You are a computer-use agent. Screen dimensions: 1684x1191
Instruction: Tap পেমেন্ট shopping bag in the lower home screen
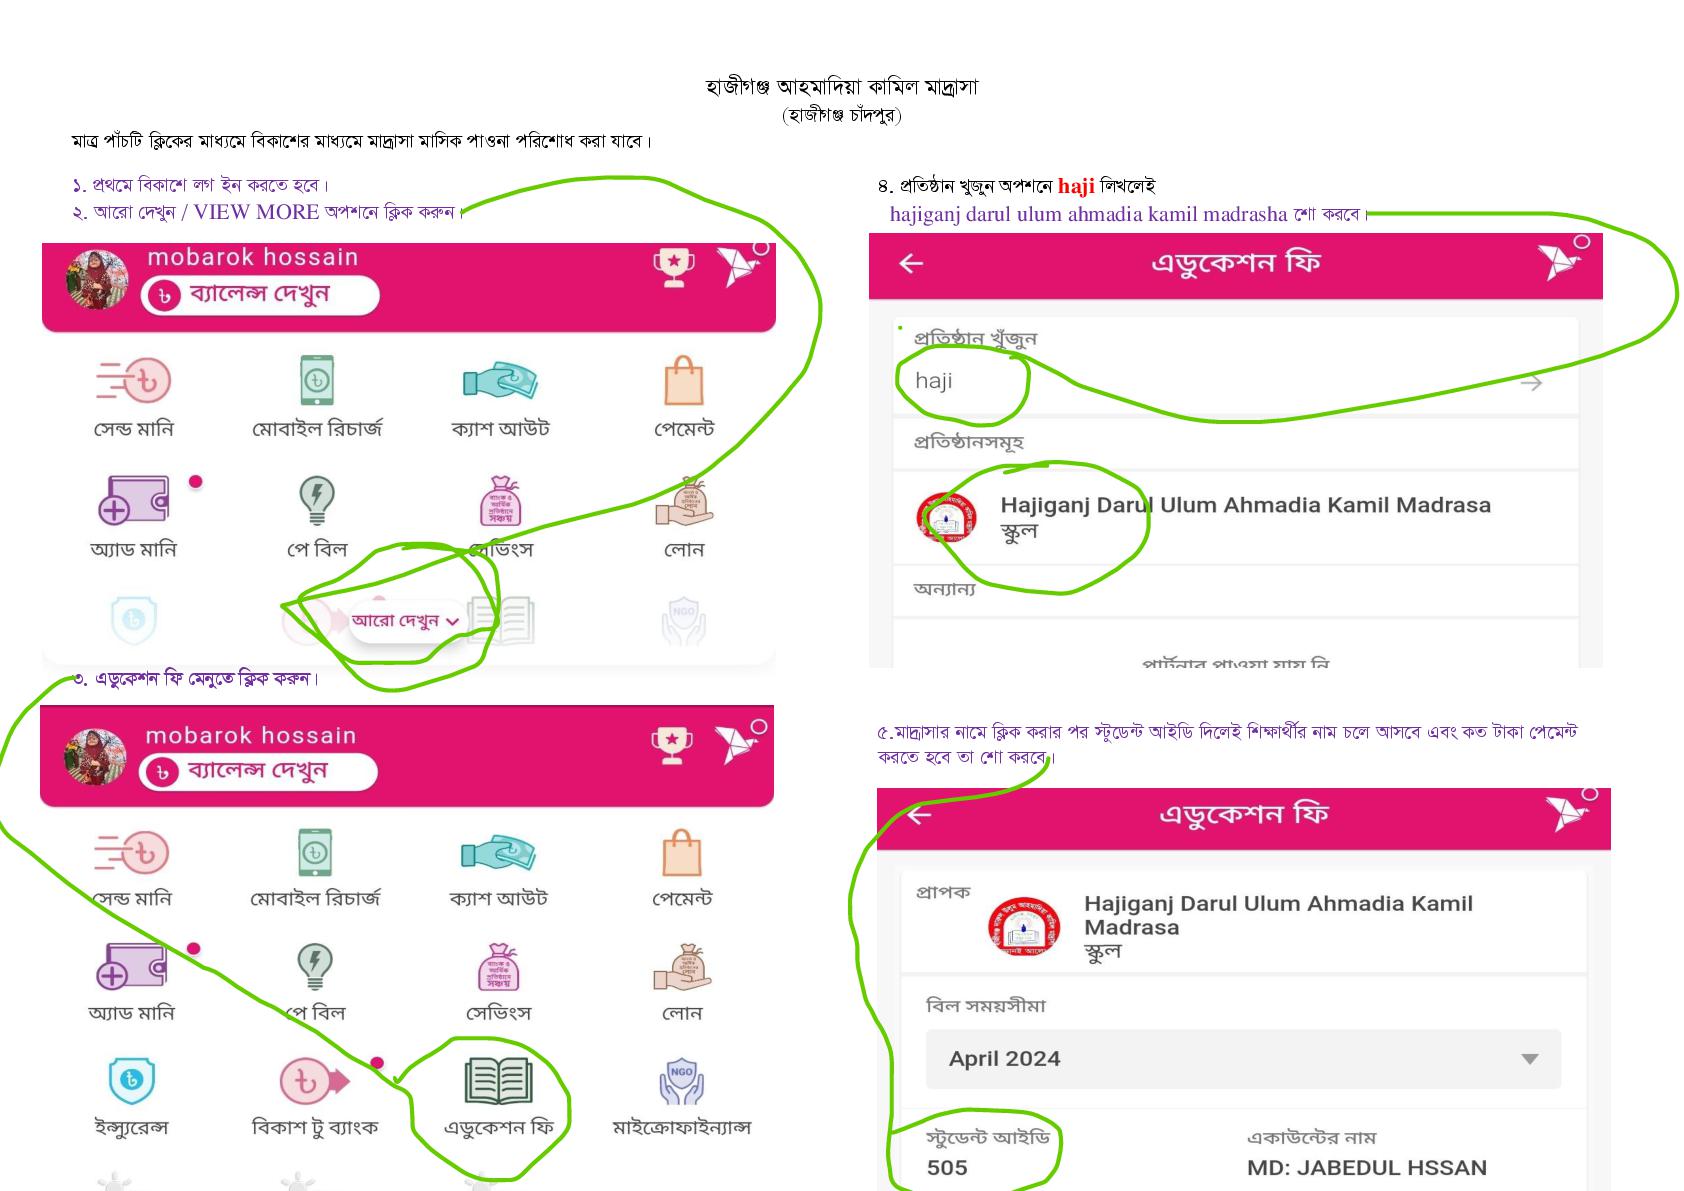(x=682, y=853)
